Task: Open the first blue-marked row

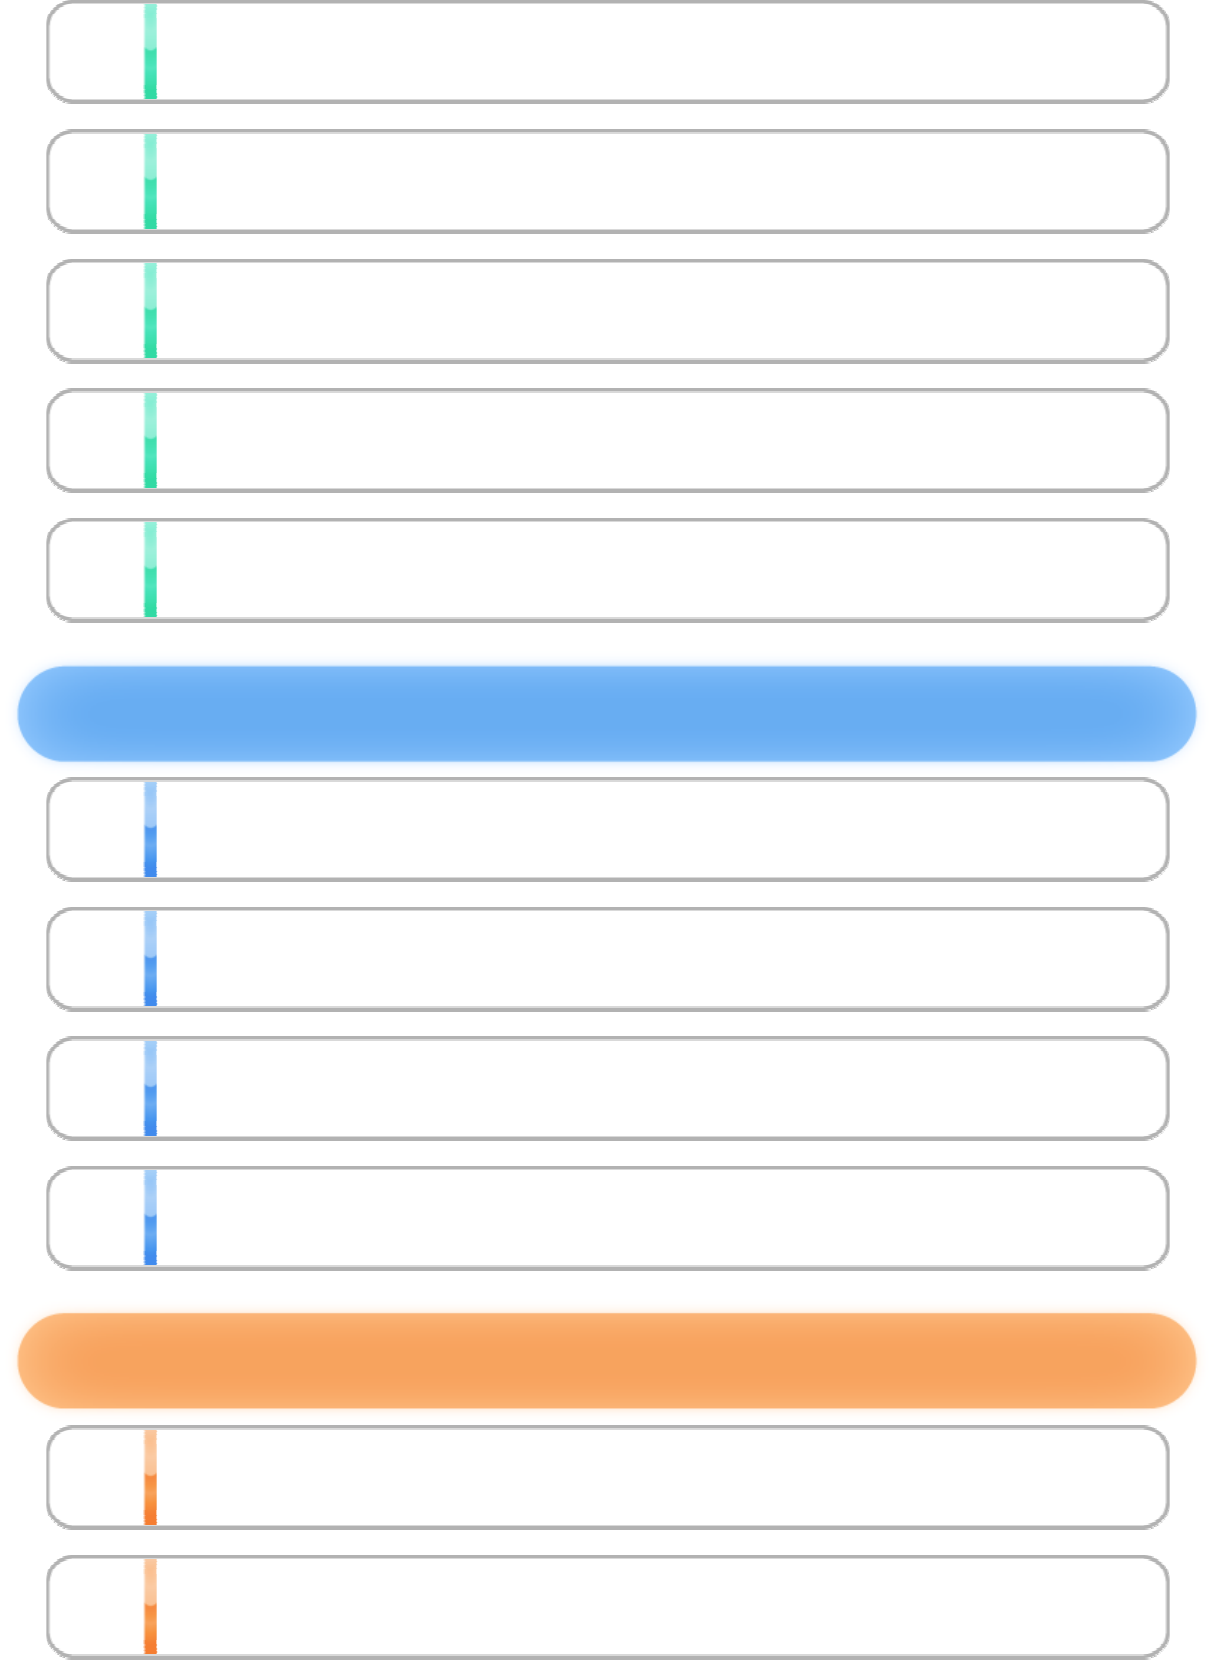Action: pos(607,829)
